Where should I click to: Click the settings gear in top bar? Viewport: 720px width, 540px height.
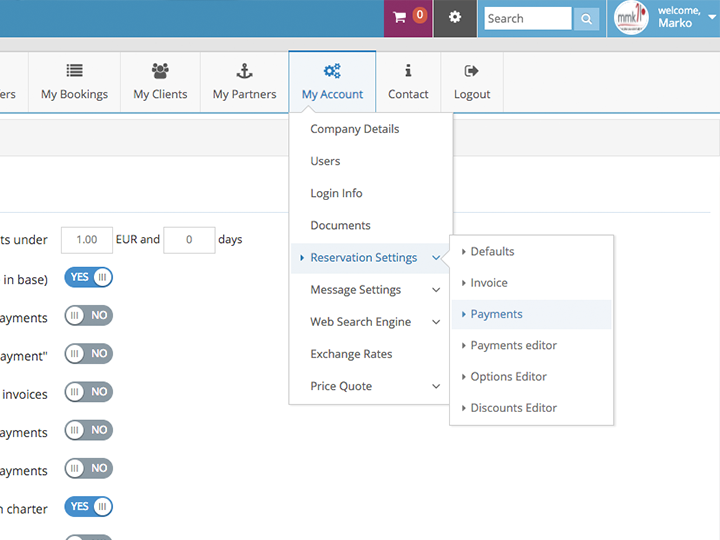pyautogui.click(x=455, y=17)
